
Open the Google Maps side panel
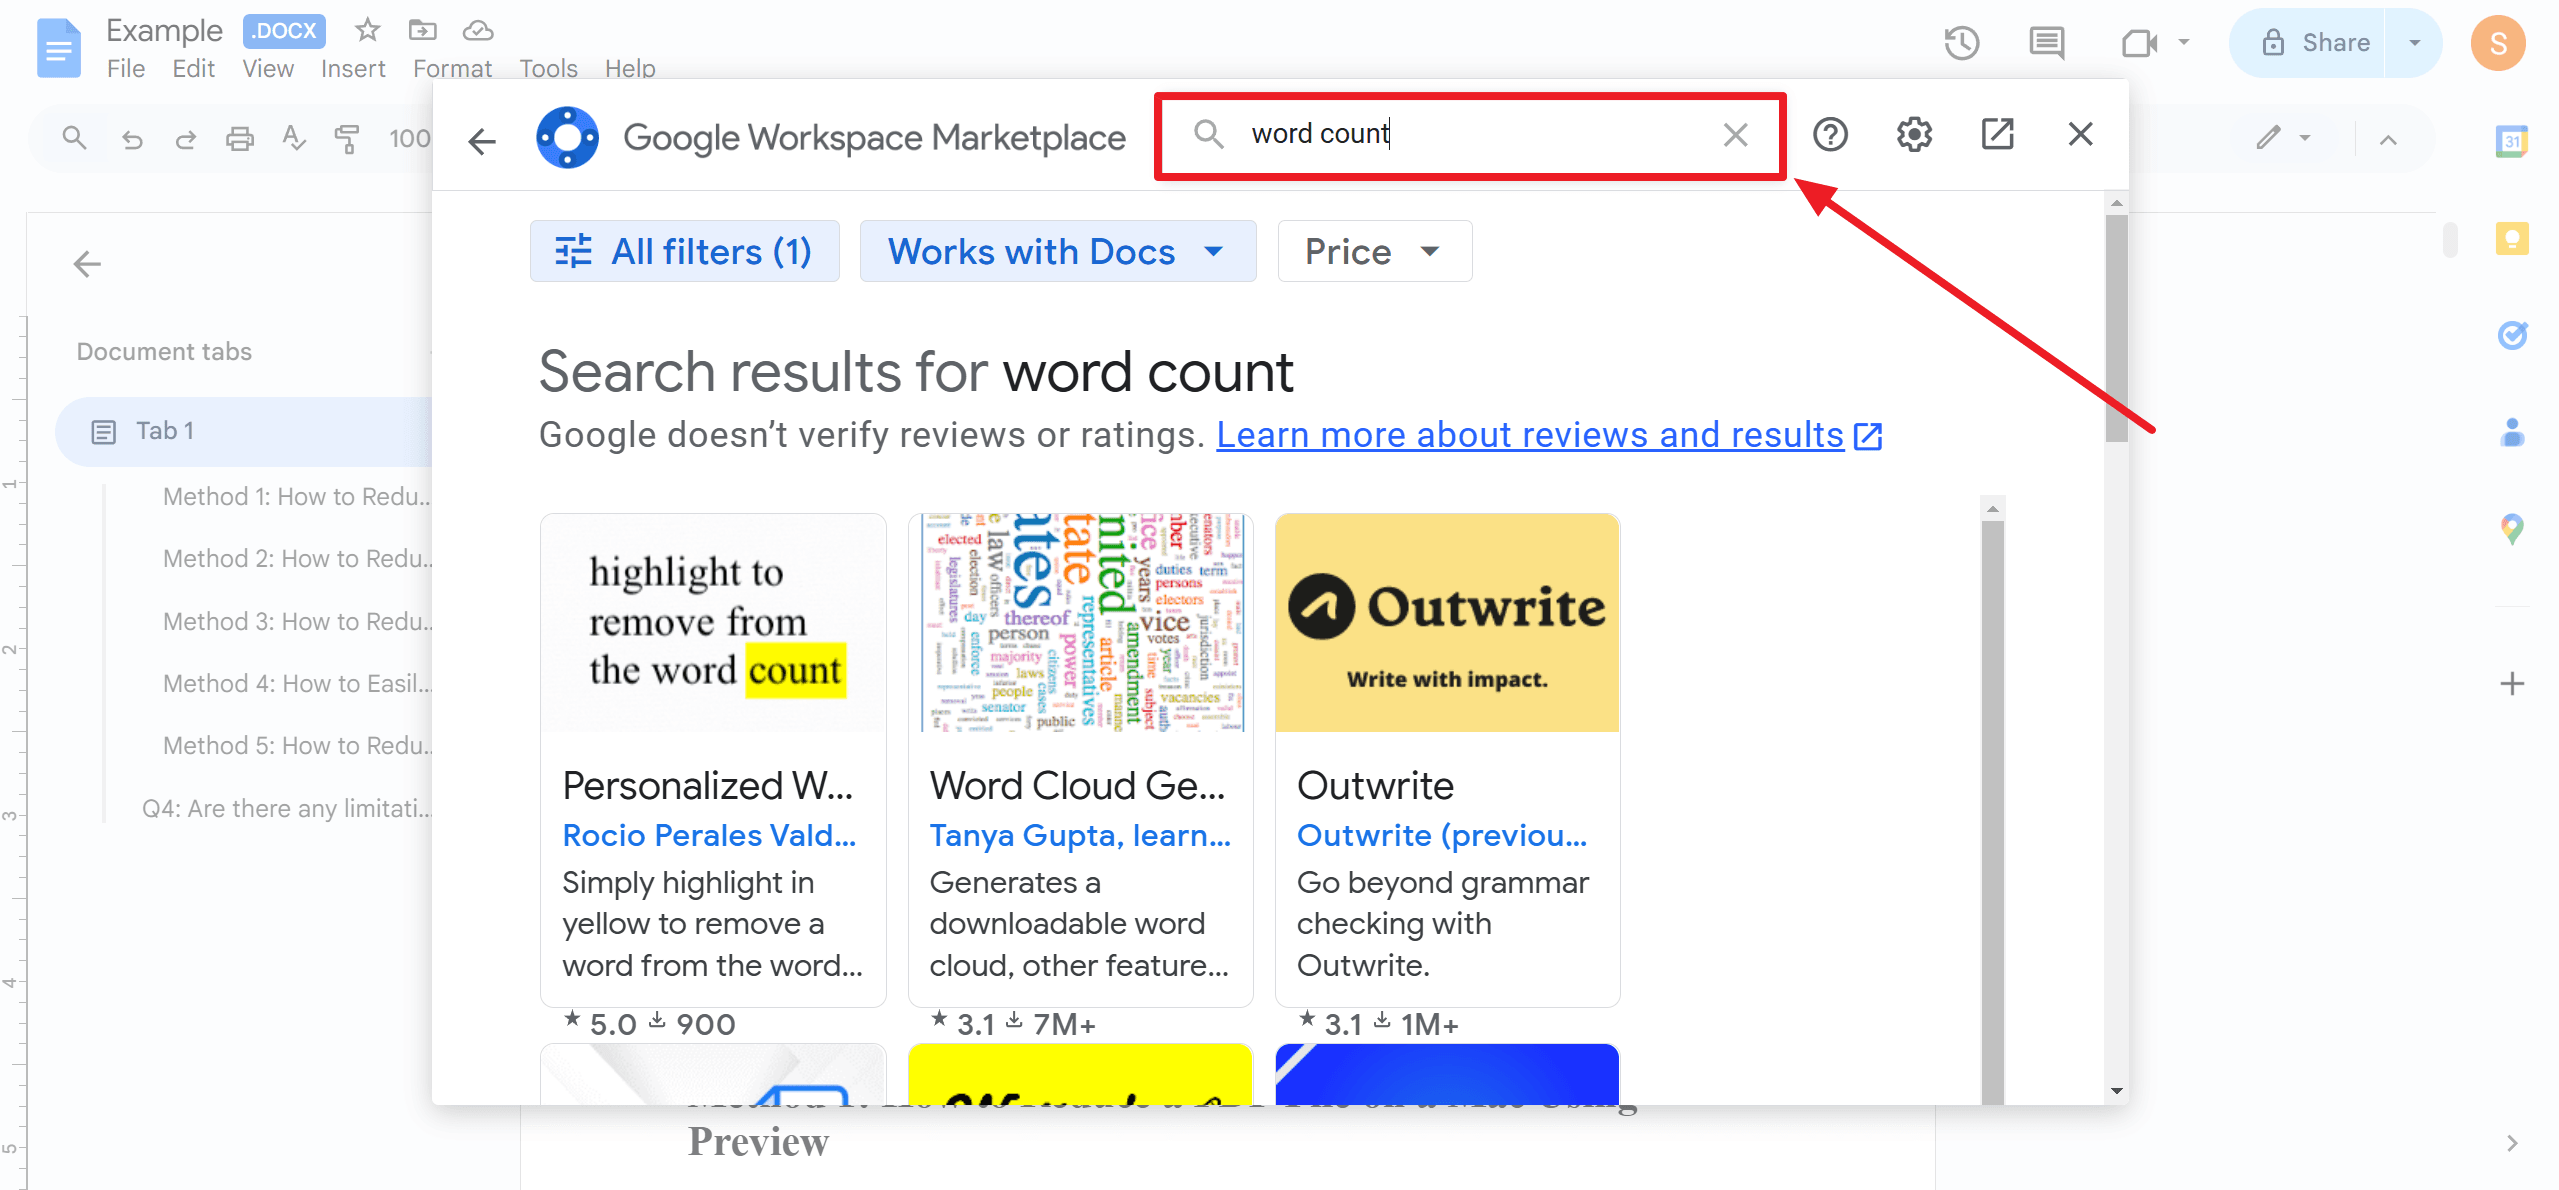coord(2511,527)
